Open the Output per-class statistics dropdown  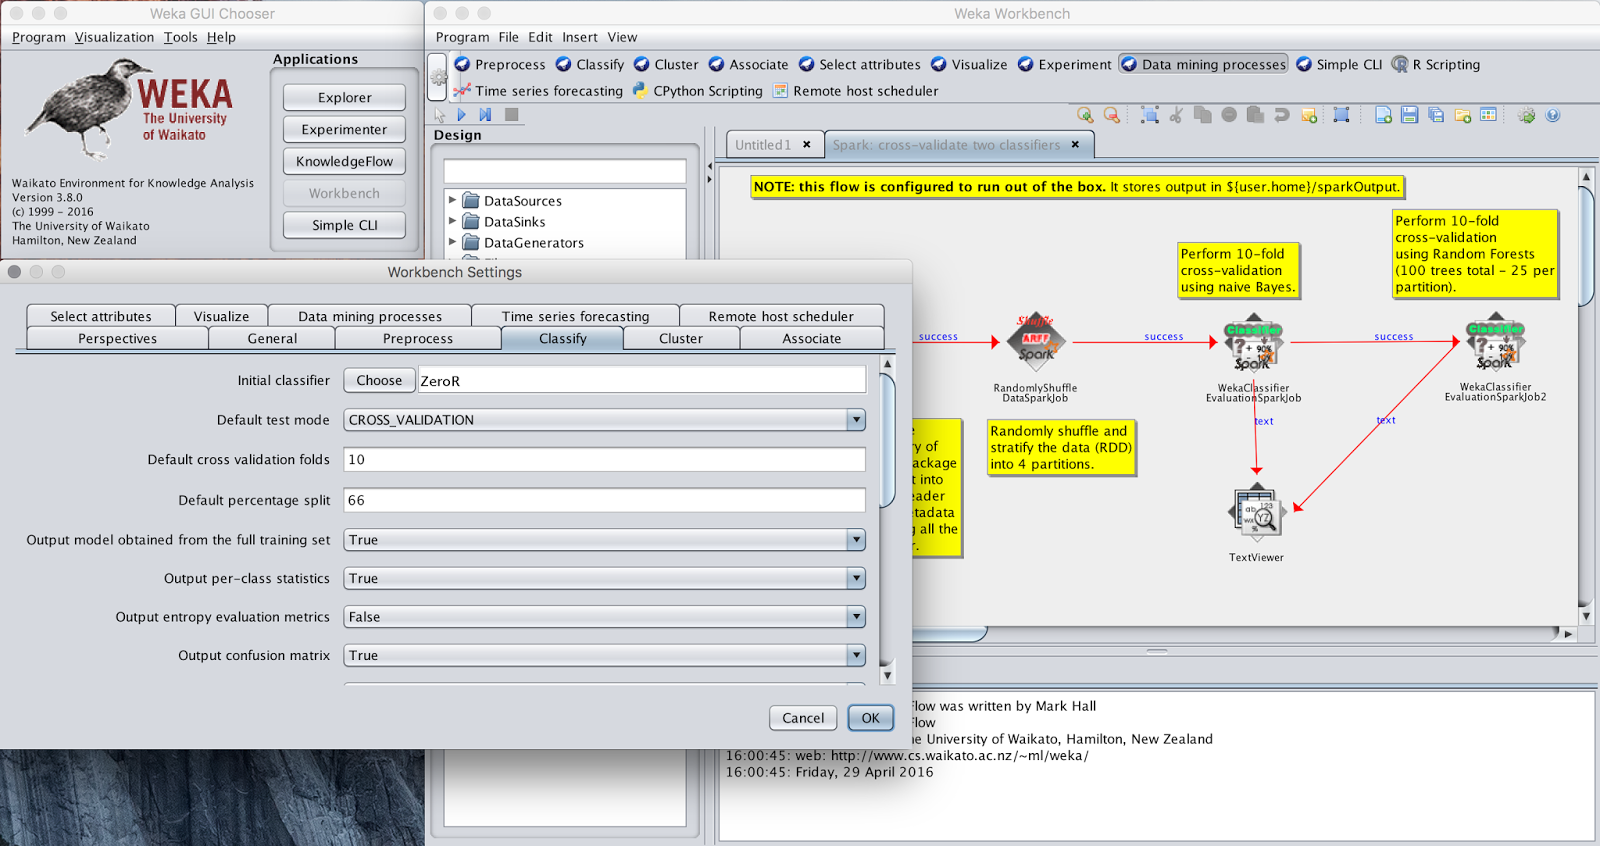coord(604,578)
